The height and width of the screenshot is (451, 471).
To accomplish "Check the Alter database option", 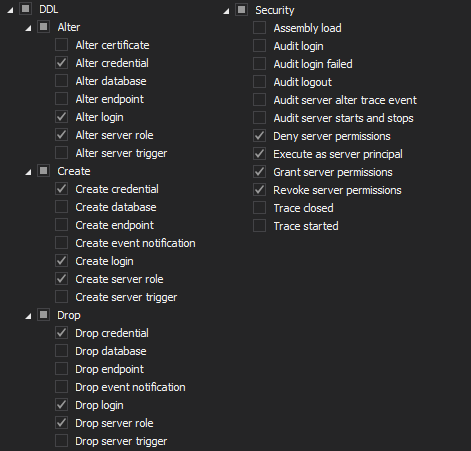I will pyautogui.click(x=61, y=81).
